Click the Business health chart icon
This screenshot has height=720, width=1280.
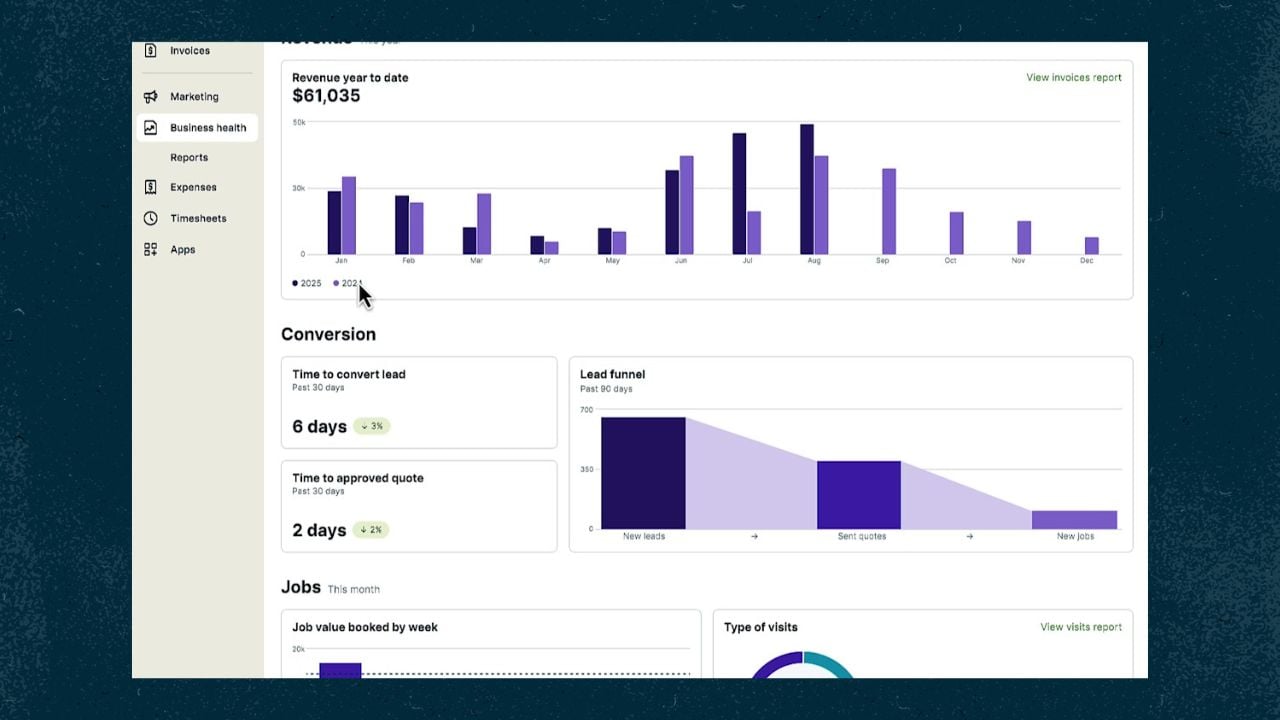150,128
